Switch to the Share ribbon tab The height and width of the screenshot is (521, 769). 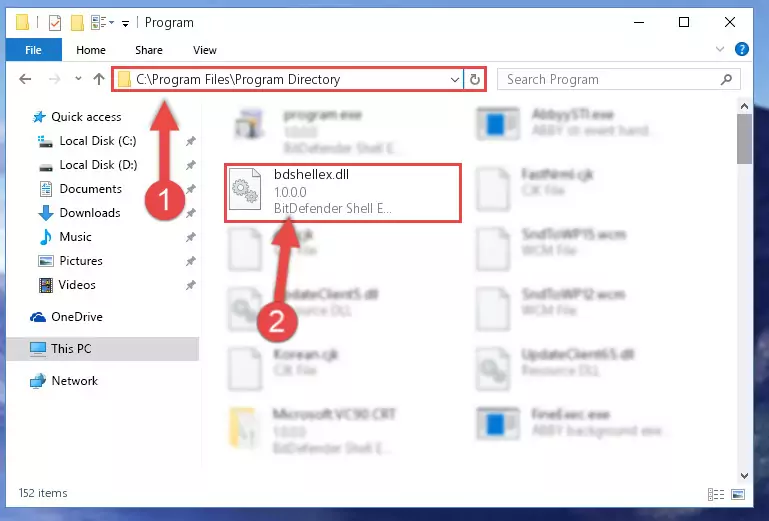[149, 50]
